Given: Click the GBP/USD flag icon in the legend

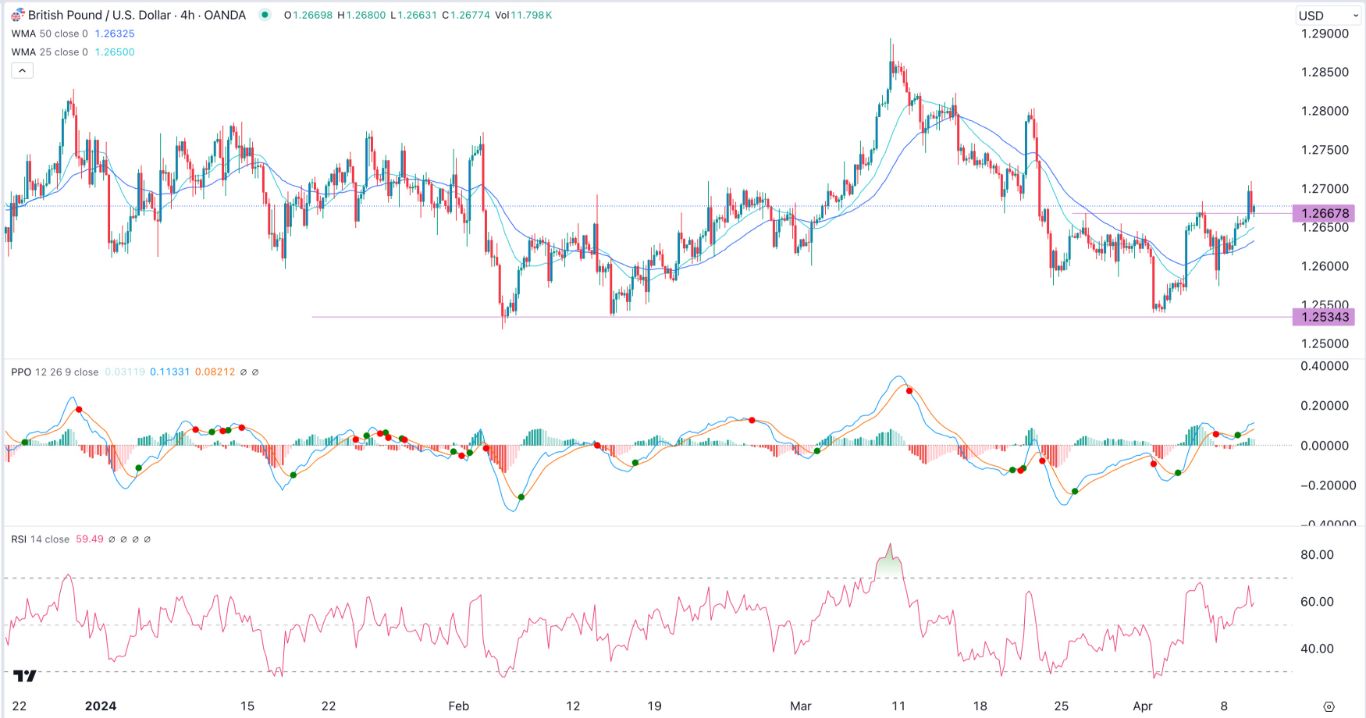Looking at the screenshot, I should point(17,14).
